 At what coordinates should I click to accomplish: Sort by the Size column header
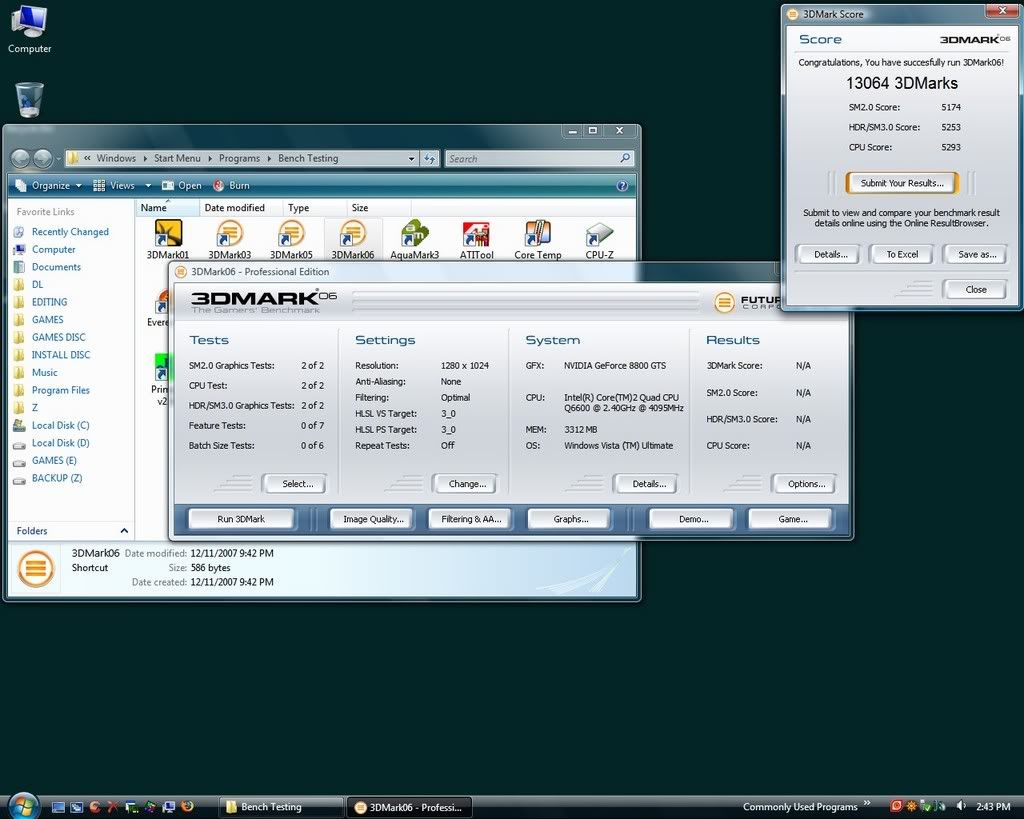[379, 208]
